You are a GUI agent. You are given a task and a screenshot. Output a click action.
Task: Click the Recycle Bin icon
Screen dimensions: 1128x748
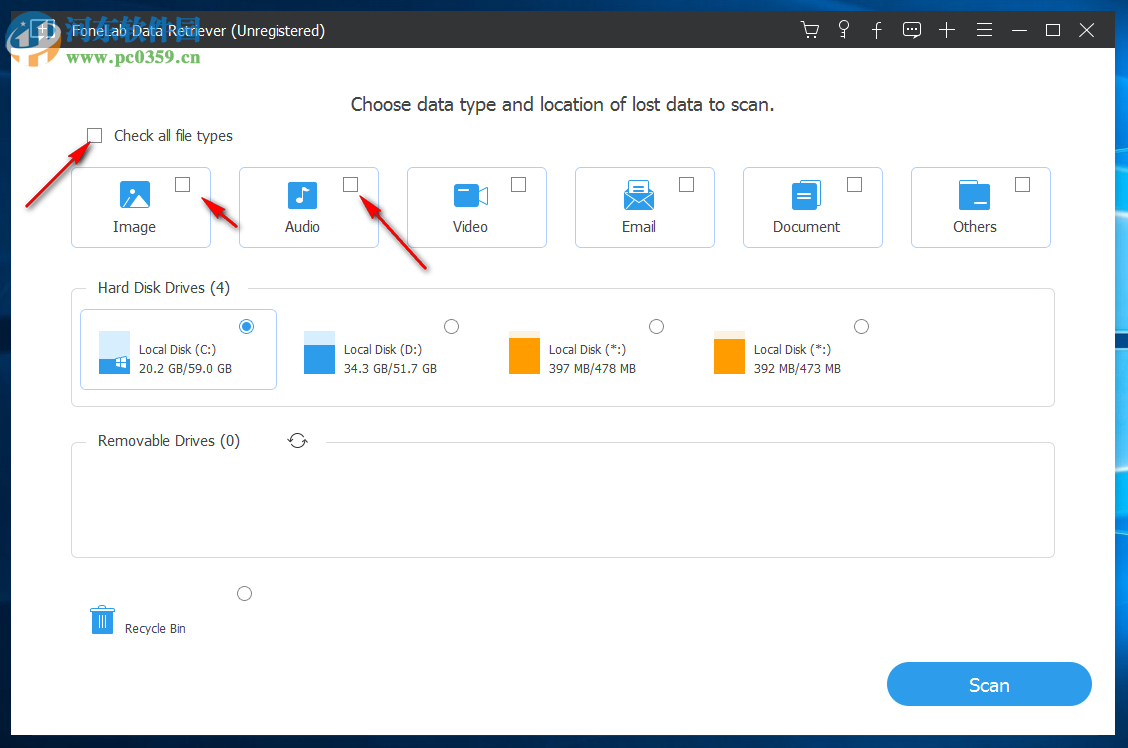click(101, 620)
